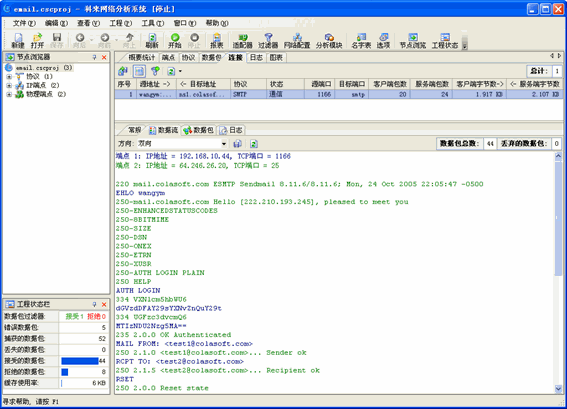Switch to the lower 日志 tab
The height and width of the screenshot is (409, 567).
tap(231, 130)
